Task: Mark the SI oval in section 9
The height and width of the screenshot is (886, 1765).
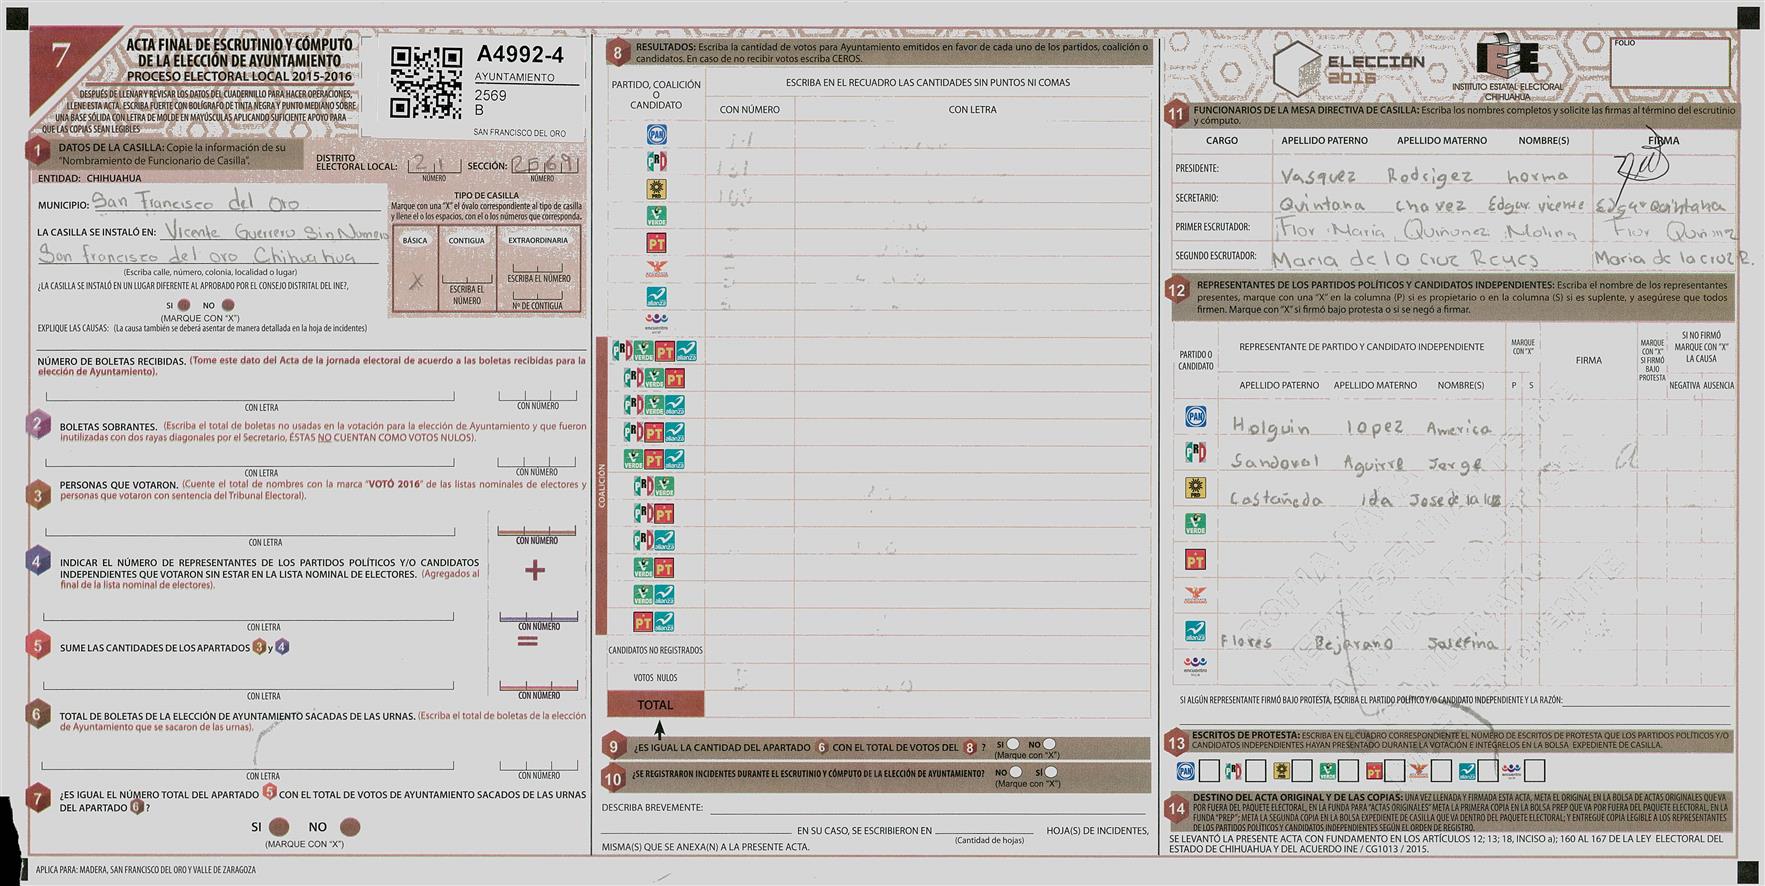Action: pyautogui.click(x=1013, y=744)
